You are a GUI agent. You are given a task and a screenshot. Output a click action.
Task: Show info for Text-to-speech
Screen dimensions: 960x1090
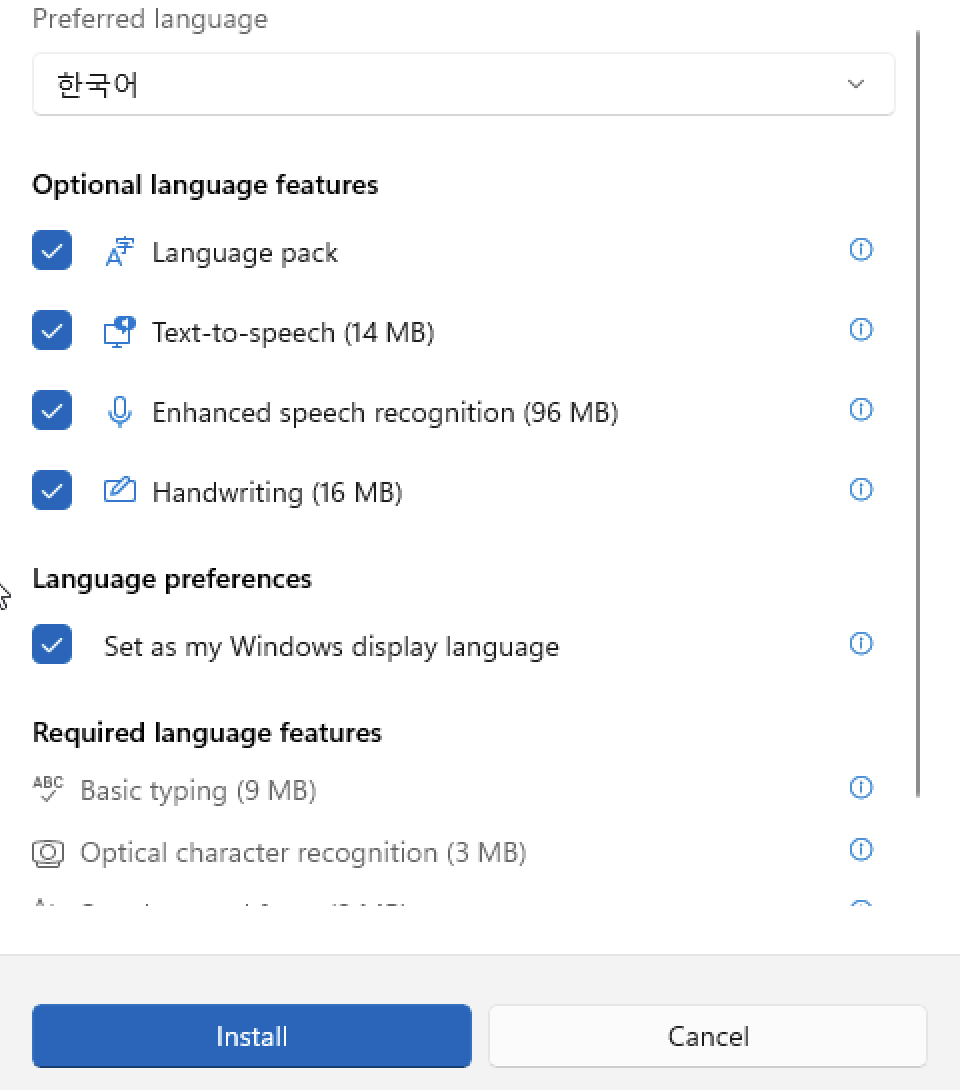pyautogui.click(x=861, y=330)
